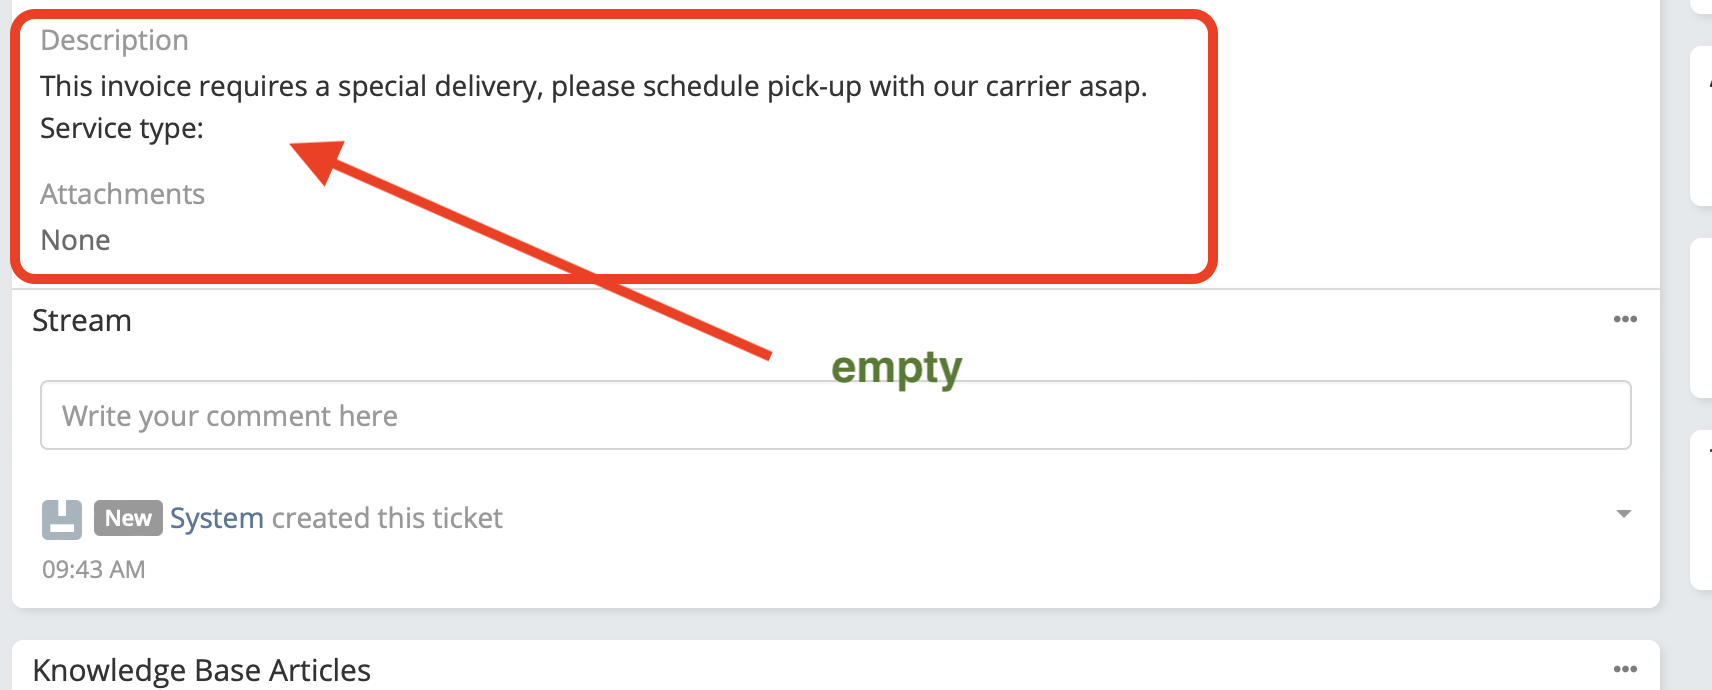
Task: Click the gray New status badge
Action: click(x=128, y=518)
